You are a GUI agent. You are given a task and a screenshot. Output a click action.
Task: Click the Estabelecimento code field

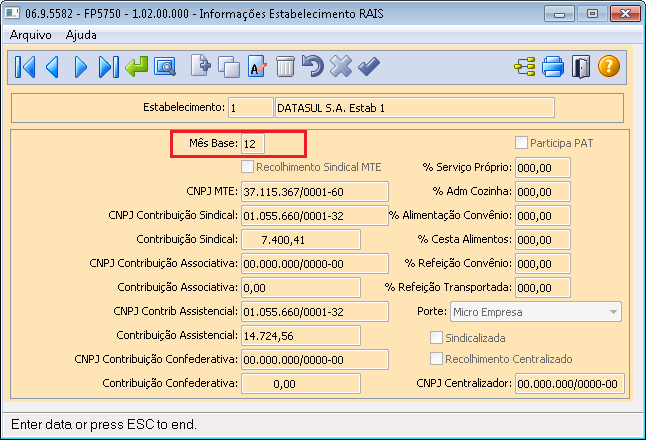coord(250,108)
